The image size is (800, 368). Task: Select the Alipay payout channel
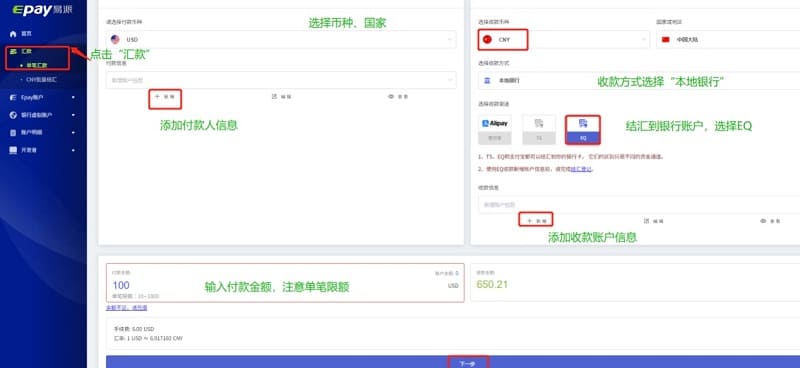[494, 130]
